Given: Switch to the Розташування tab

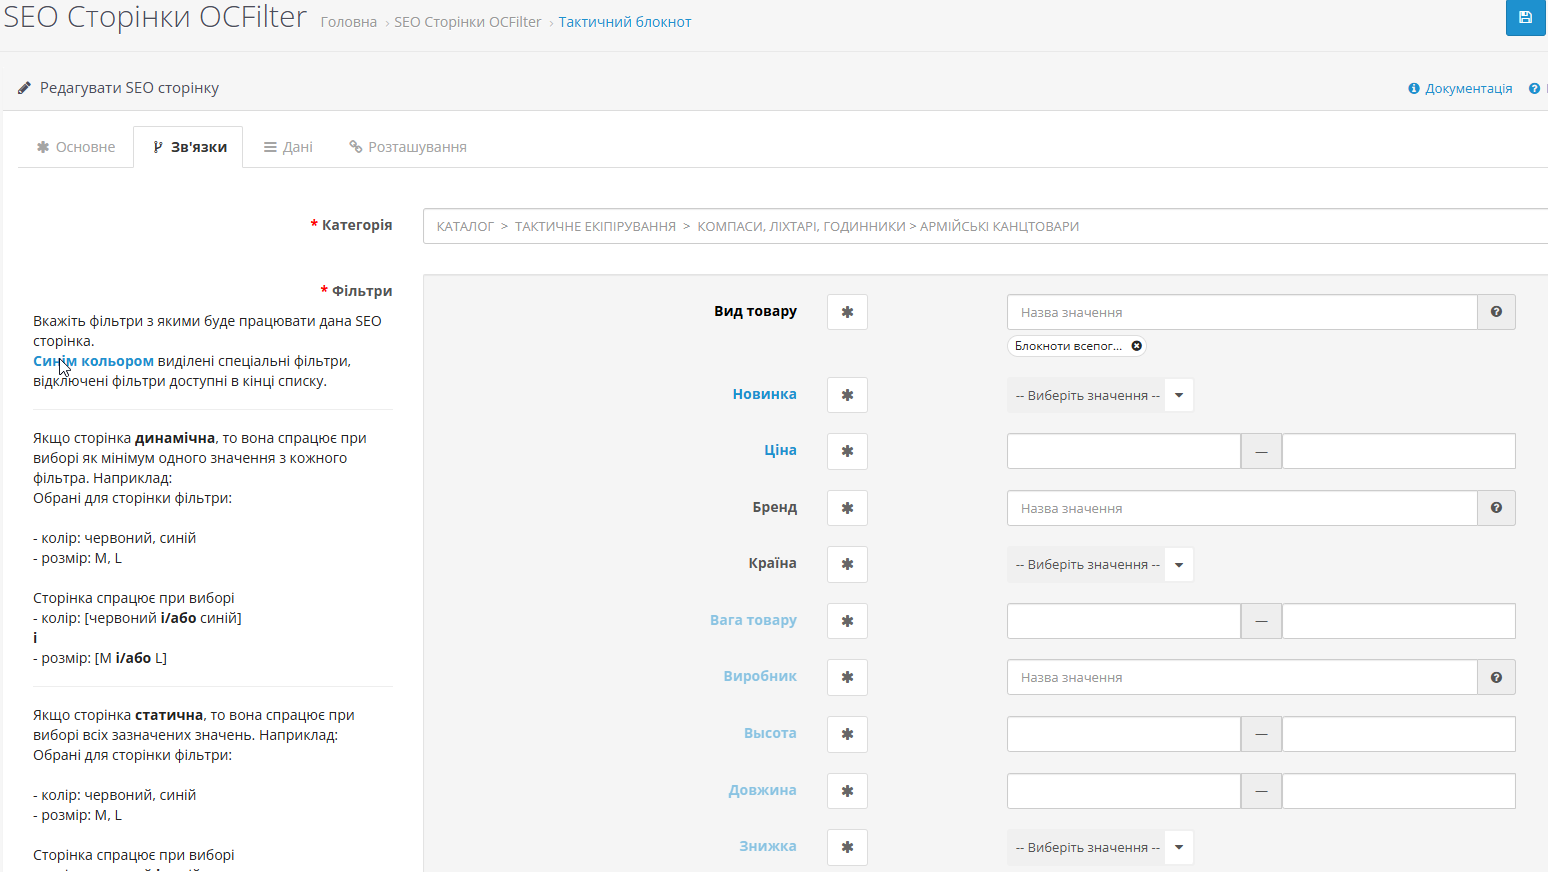Looking at the screenshot, I should click(x=408, y=147).
